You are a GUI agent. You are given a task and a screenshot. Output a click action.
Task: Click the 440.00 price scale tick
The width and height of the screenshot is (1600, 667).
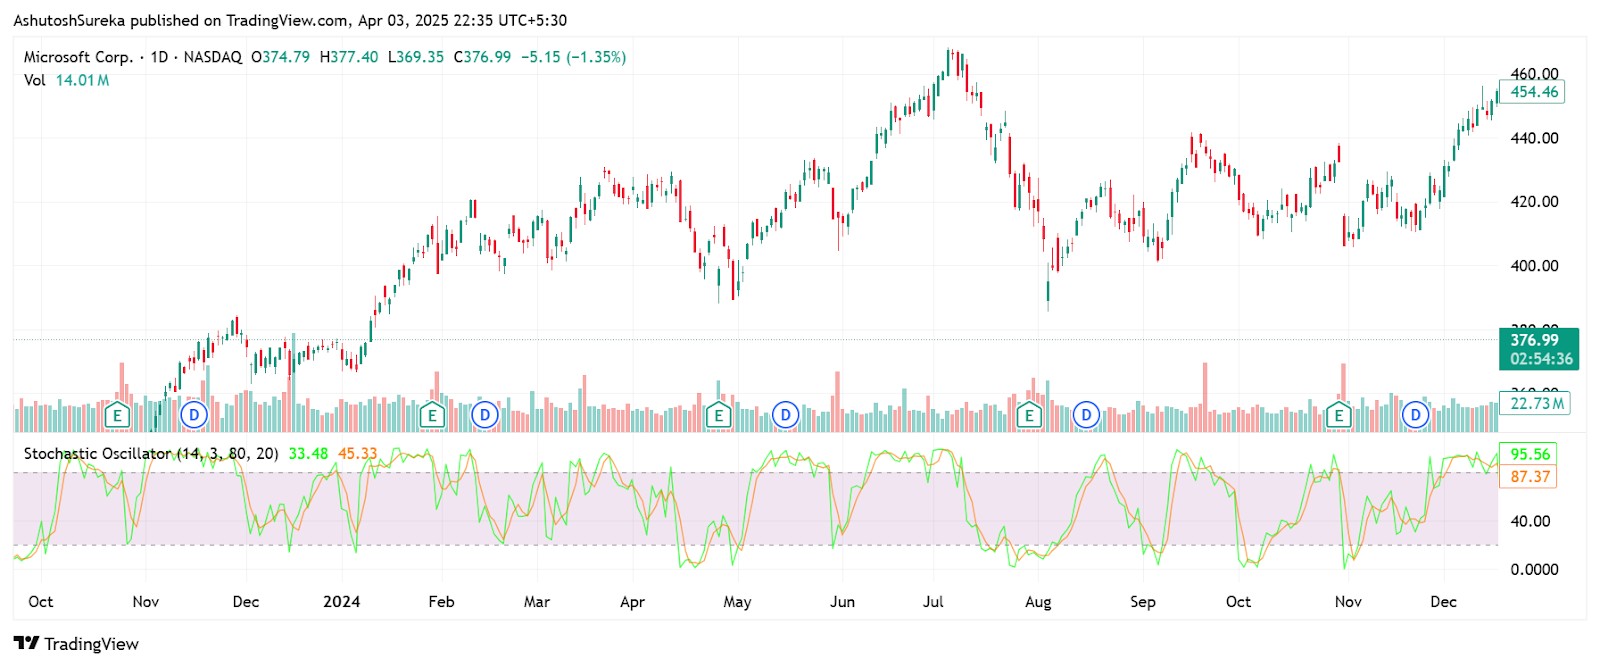tap(1534, 138)
